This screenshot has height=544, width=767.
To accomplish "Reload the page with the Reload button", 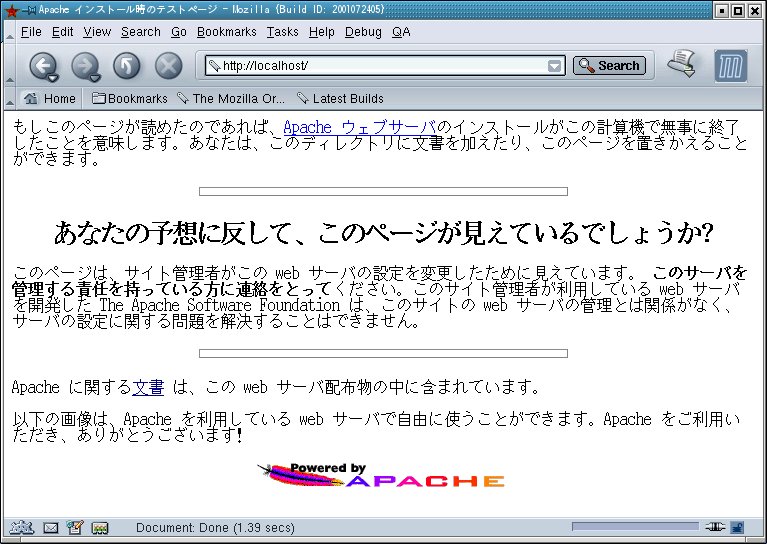I will [127, 66].
